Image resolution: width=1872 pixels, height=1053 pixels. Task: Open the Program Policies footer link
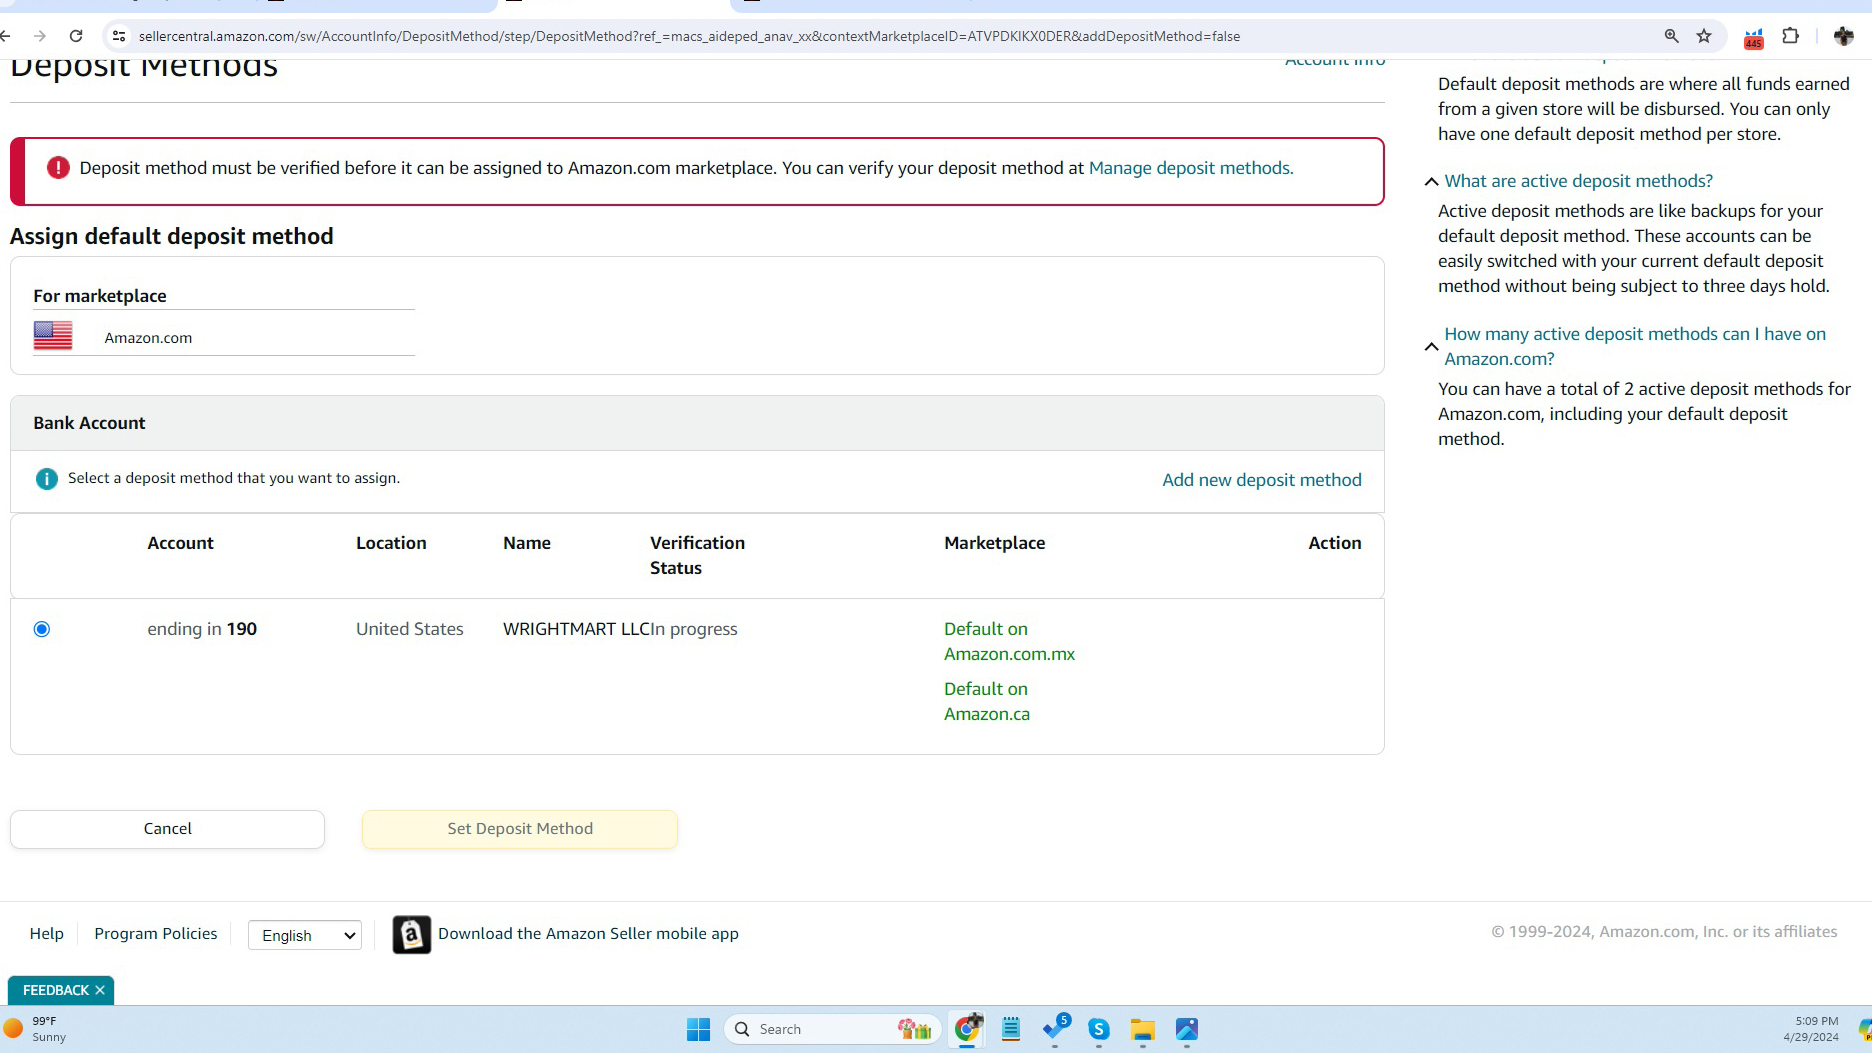(156, 933)
